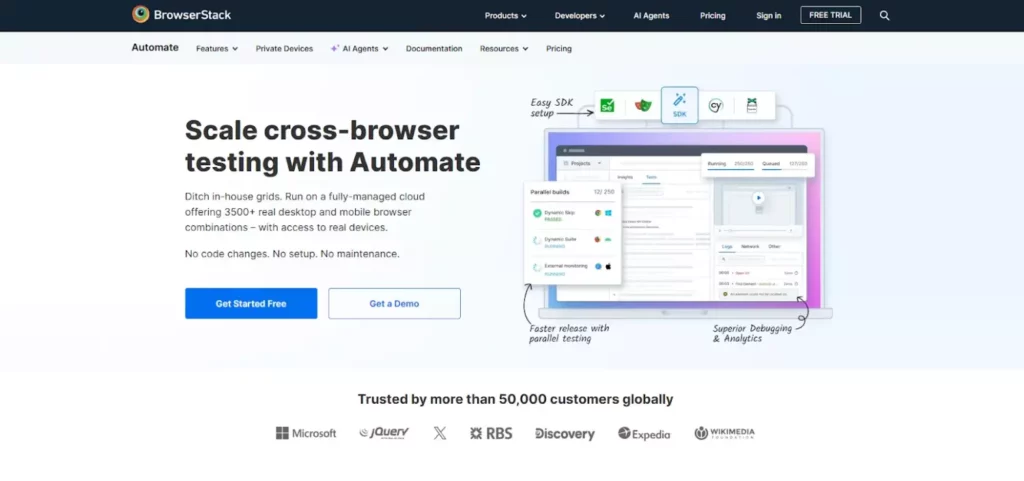Open Pricing in Automate subnav
The height and width of the screenshot is (481, 1024).
click(559, 48)
